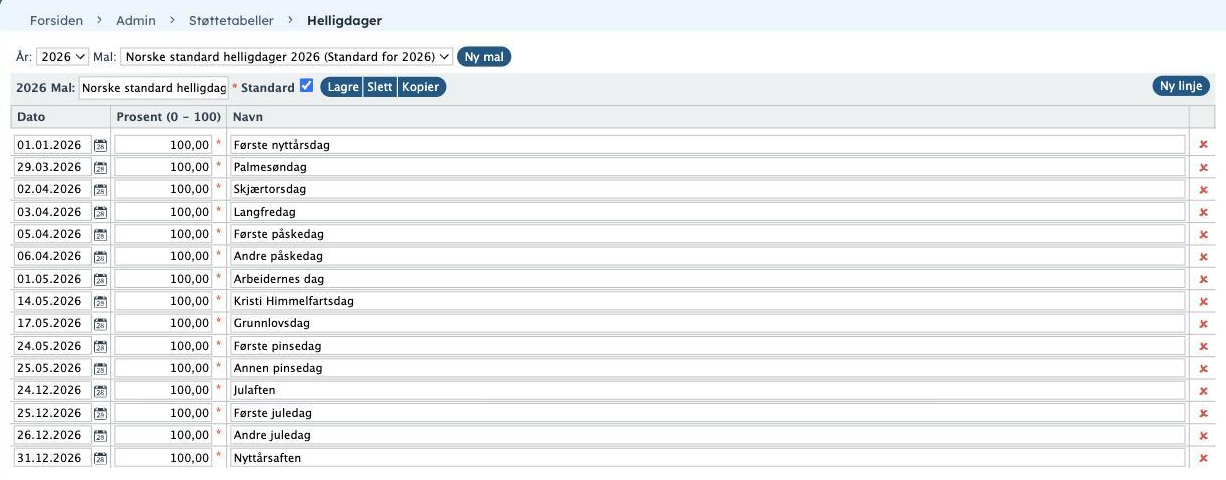Image resolution: width=1226 pixels, height=480 pixels.
Task: Open calendar picker for Arbeidernes dag date
Action: pos(100,279)
